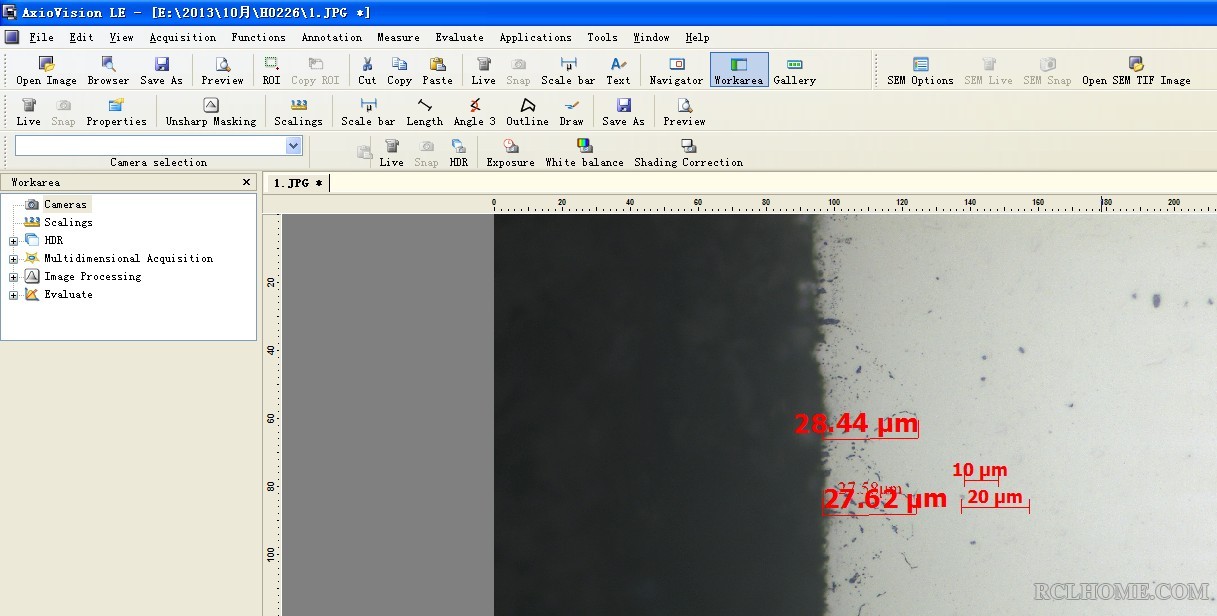This screenshot has width=1217, height=616.
Task: Open the Applications menu
Action: 535,37
